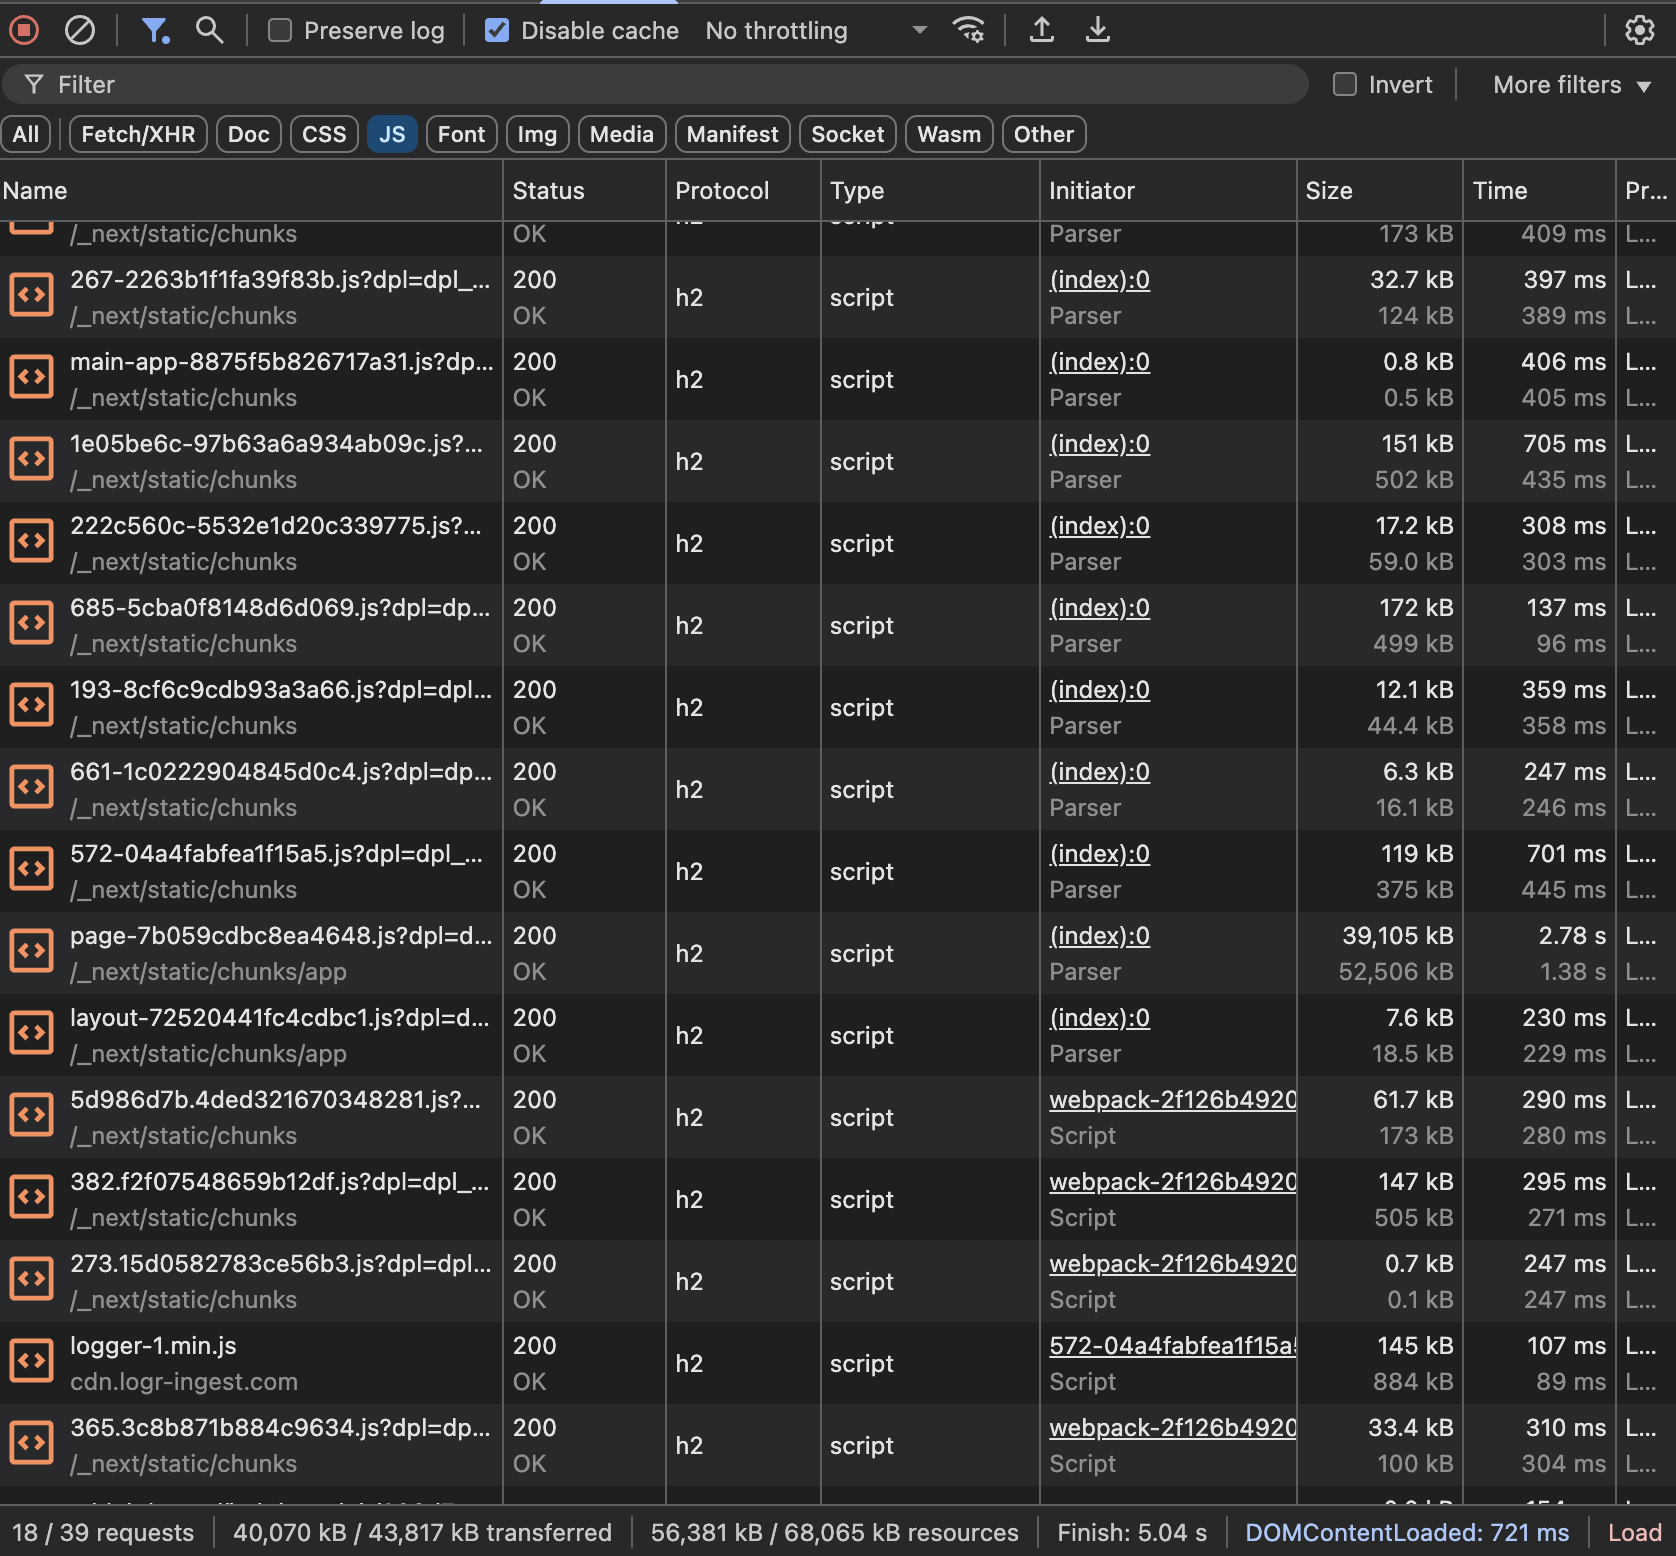Toggle the filter funnel icon in toolbar

[x=155, y=31]
